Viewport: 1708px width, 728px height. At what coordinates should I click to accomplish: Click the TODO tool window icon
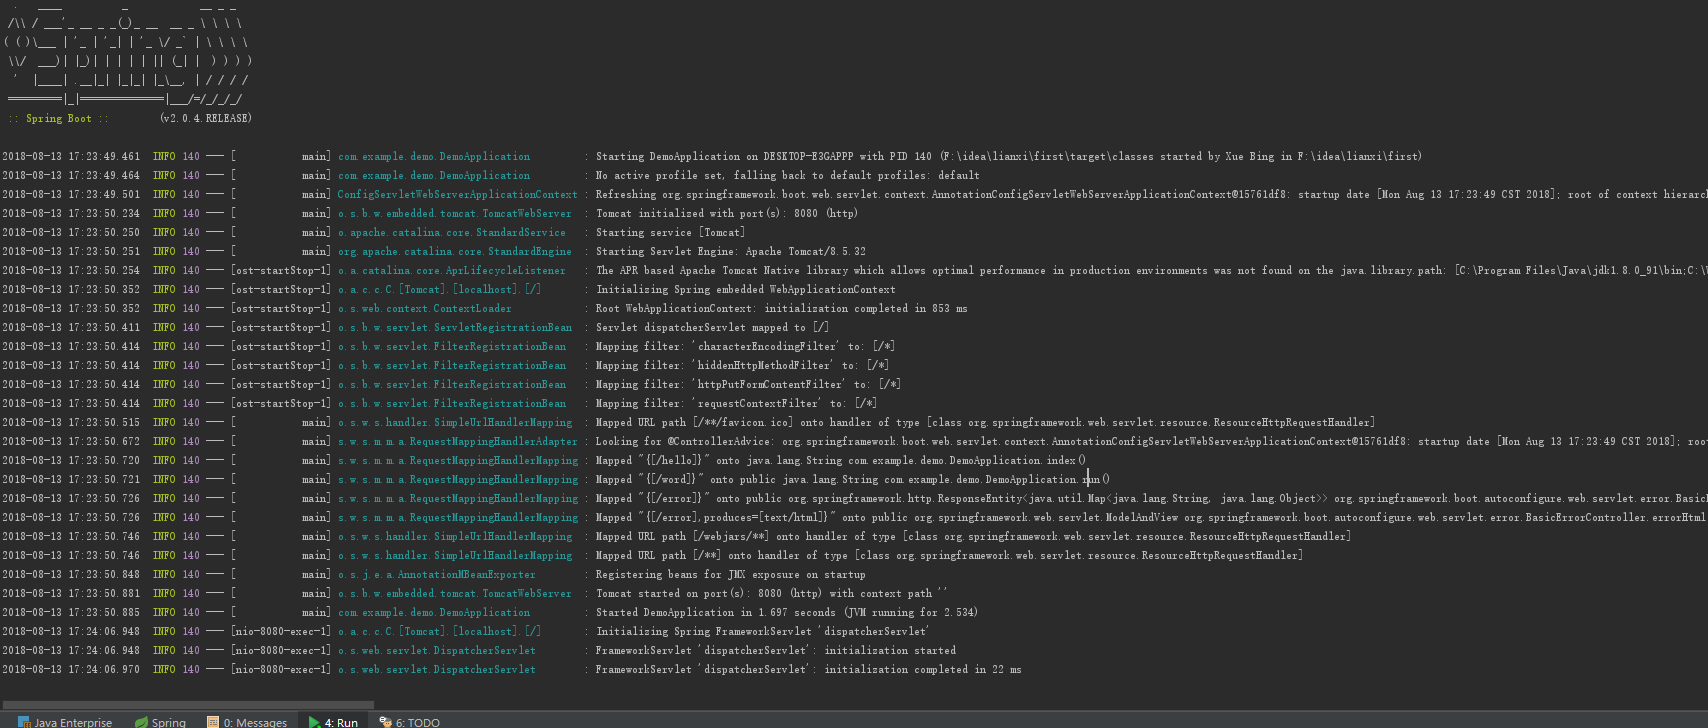pos(385,722)
